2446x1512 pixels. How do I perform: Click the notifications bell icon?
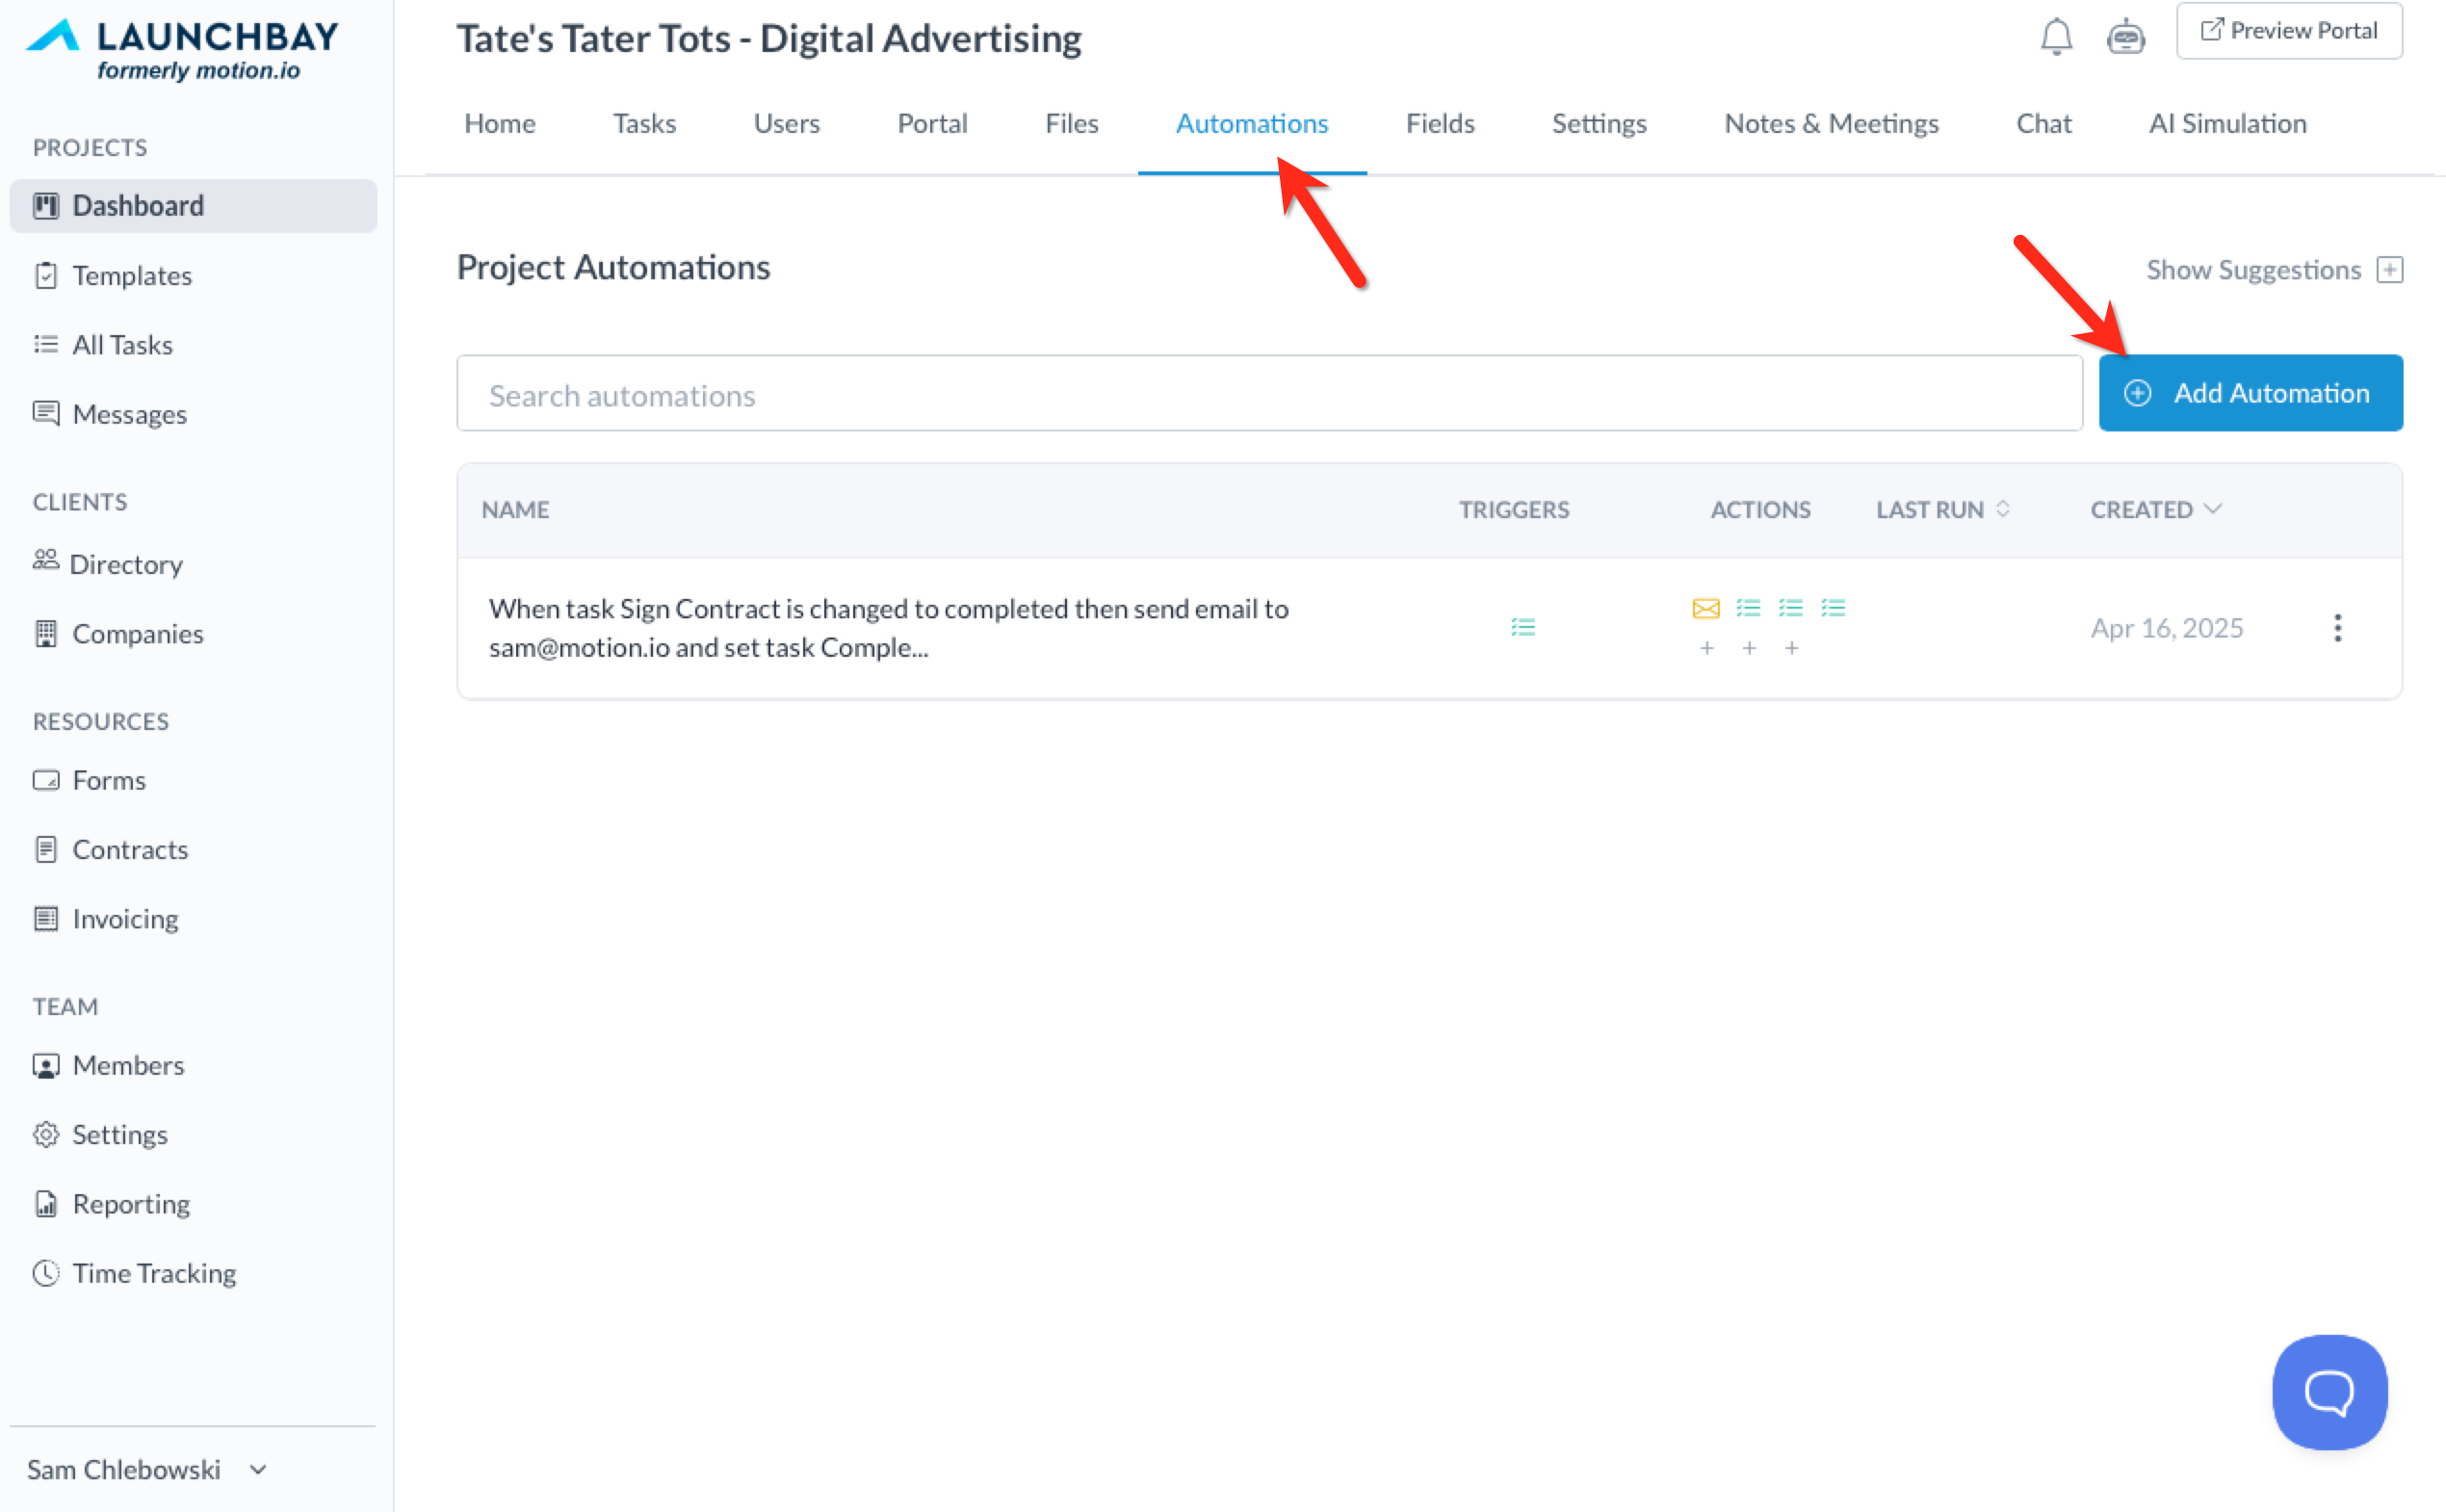pyautogui.click(x=2055, y=38)
